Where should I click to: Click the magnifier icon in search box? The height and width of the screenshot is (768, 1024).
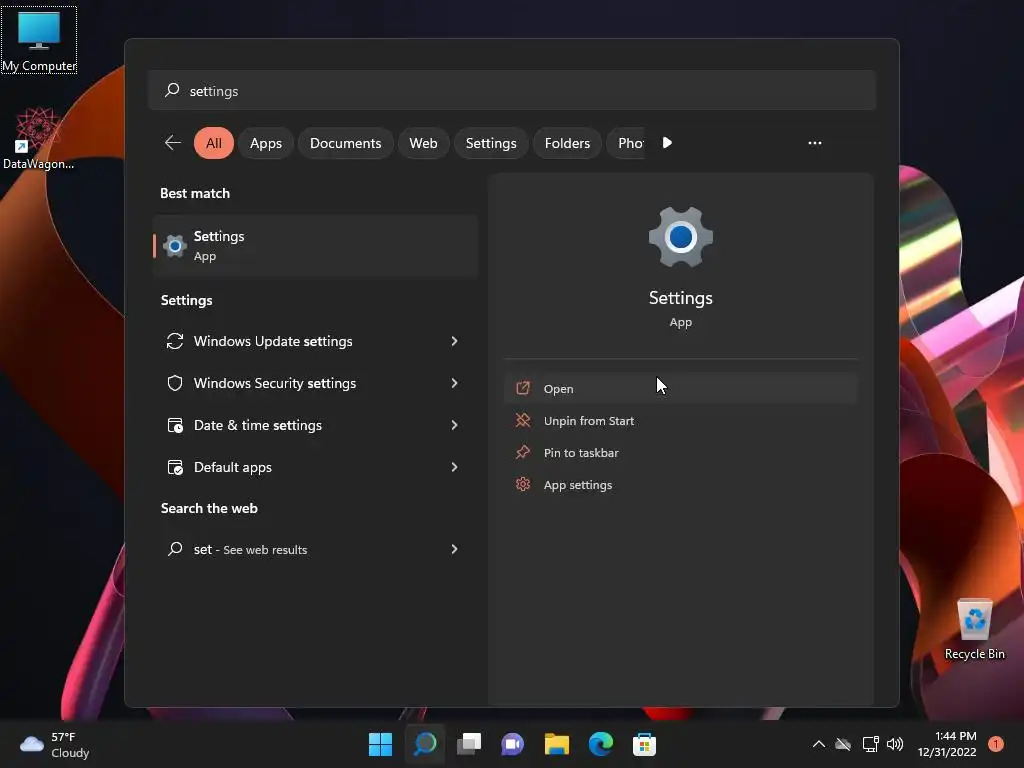point(172,90)
